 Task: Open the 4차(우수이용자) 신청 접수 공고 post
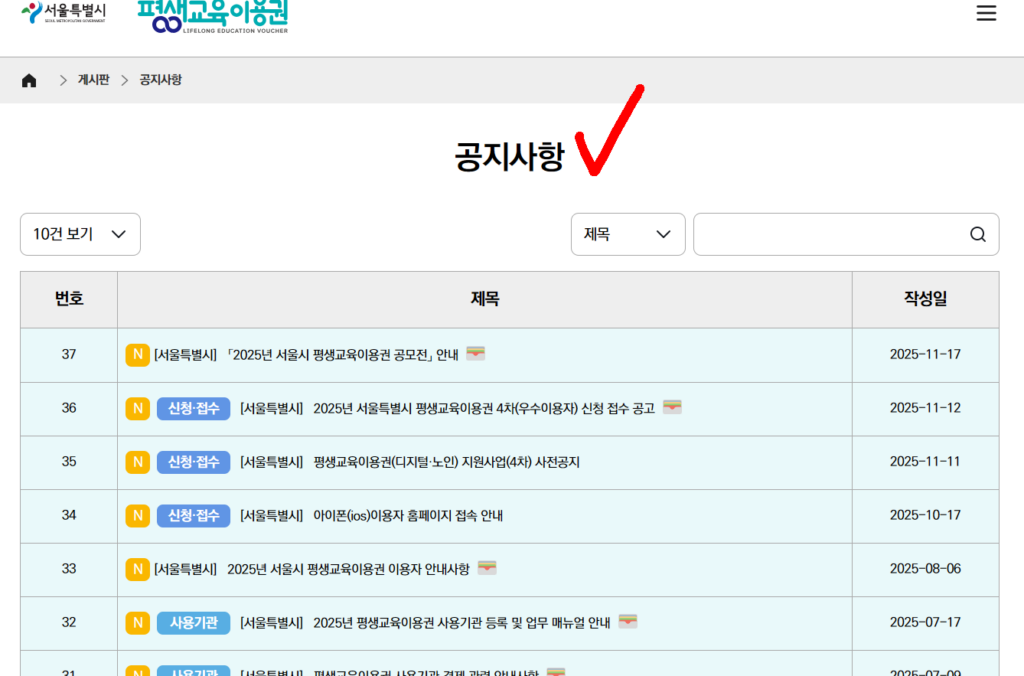pos(483,408)
